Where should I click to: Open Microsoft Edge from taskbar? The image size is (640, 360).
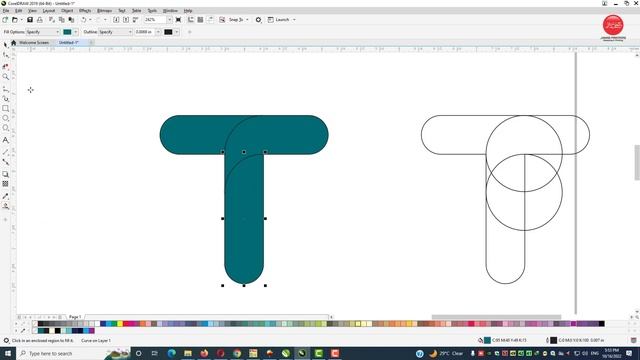171,353
